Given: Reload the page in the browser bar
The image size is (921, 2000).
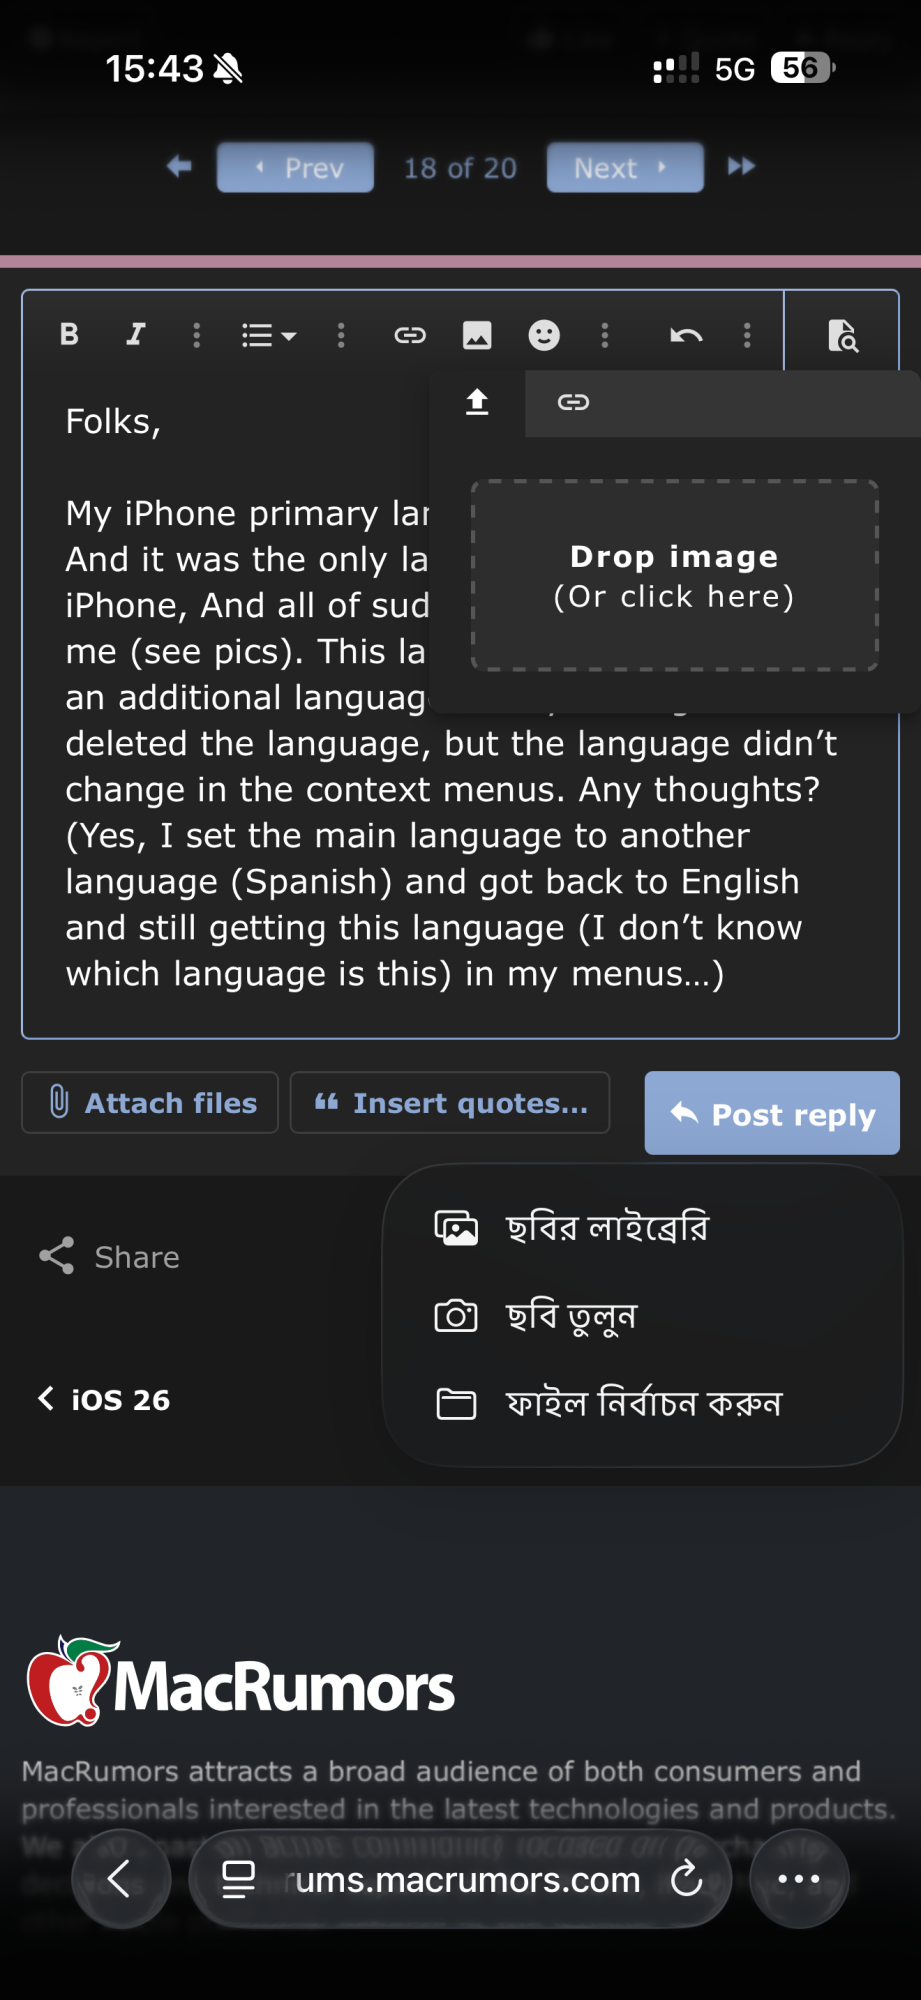Looking at the screenshot, I should pos(687,1880).
